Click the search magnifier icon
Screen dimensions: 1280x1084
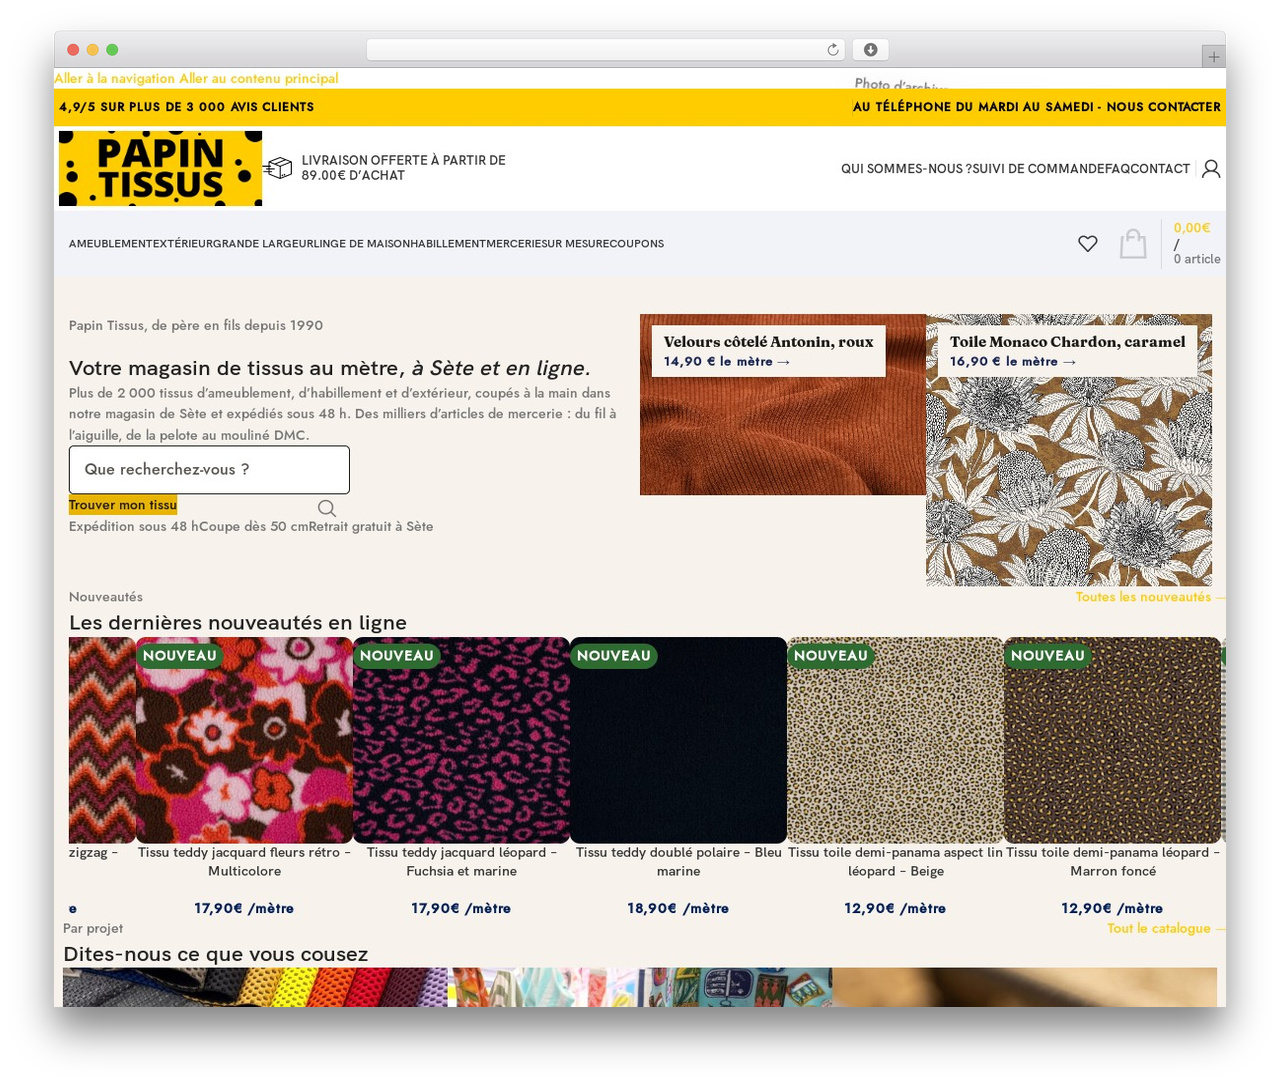(x=327, y=508)
